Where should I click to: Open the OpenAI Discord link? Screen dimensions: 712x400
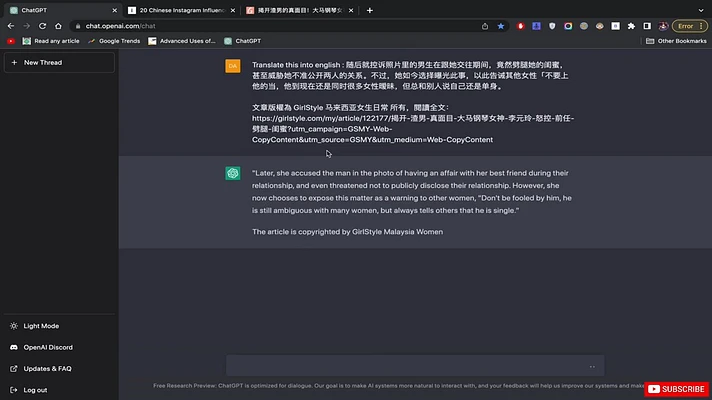click(59, 347)
